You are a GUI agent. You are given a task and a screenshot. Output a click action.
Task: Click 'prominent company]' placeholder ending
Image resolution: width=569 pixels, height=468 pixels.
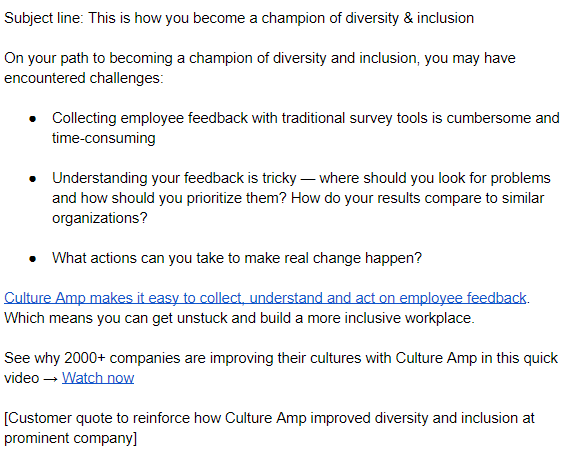(x=70, y=438)
